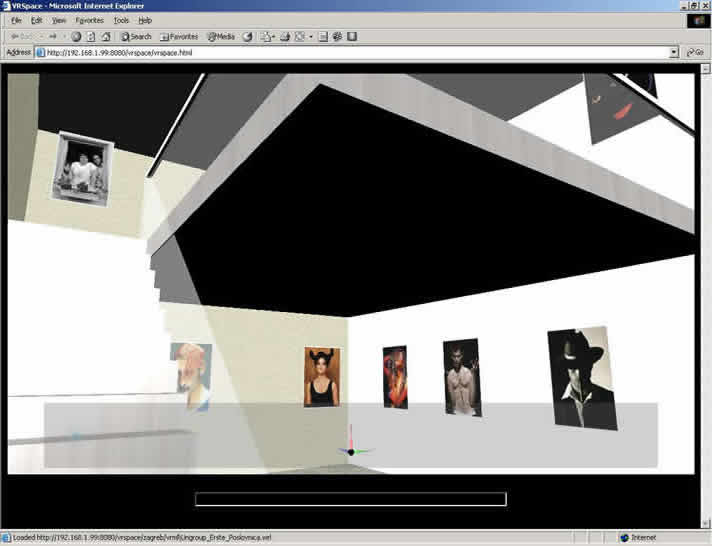Refresh the page using the toolbar icon
This screenshot has height=546, width=712.
pyautogui.click(x=90, y=36)
